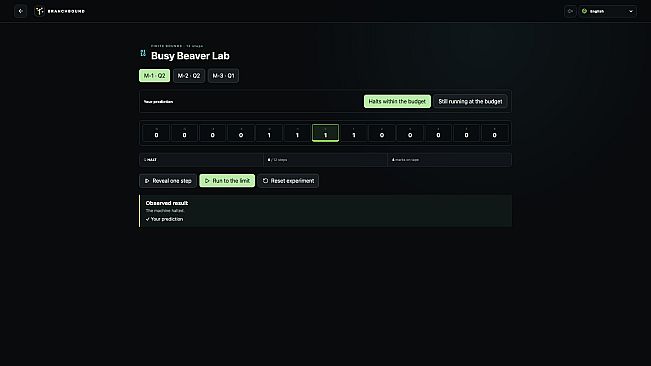The height and width of the screenshot is (366, 651).
Task: Click the Busy Beaver Lab title icon
Action: (x=143, y=53)
